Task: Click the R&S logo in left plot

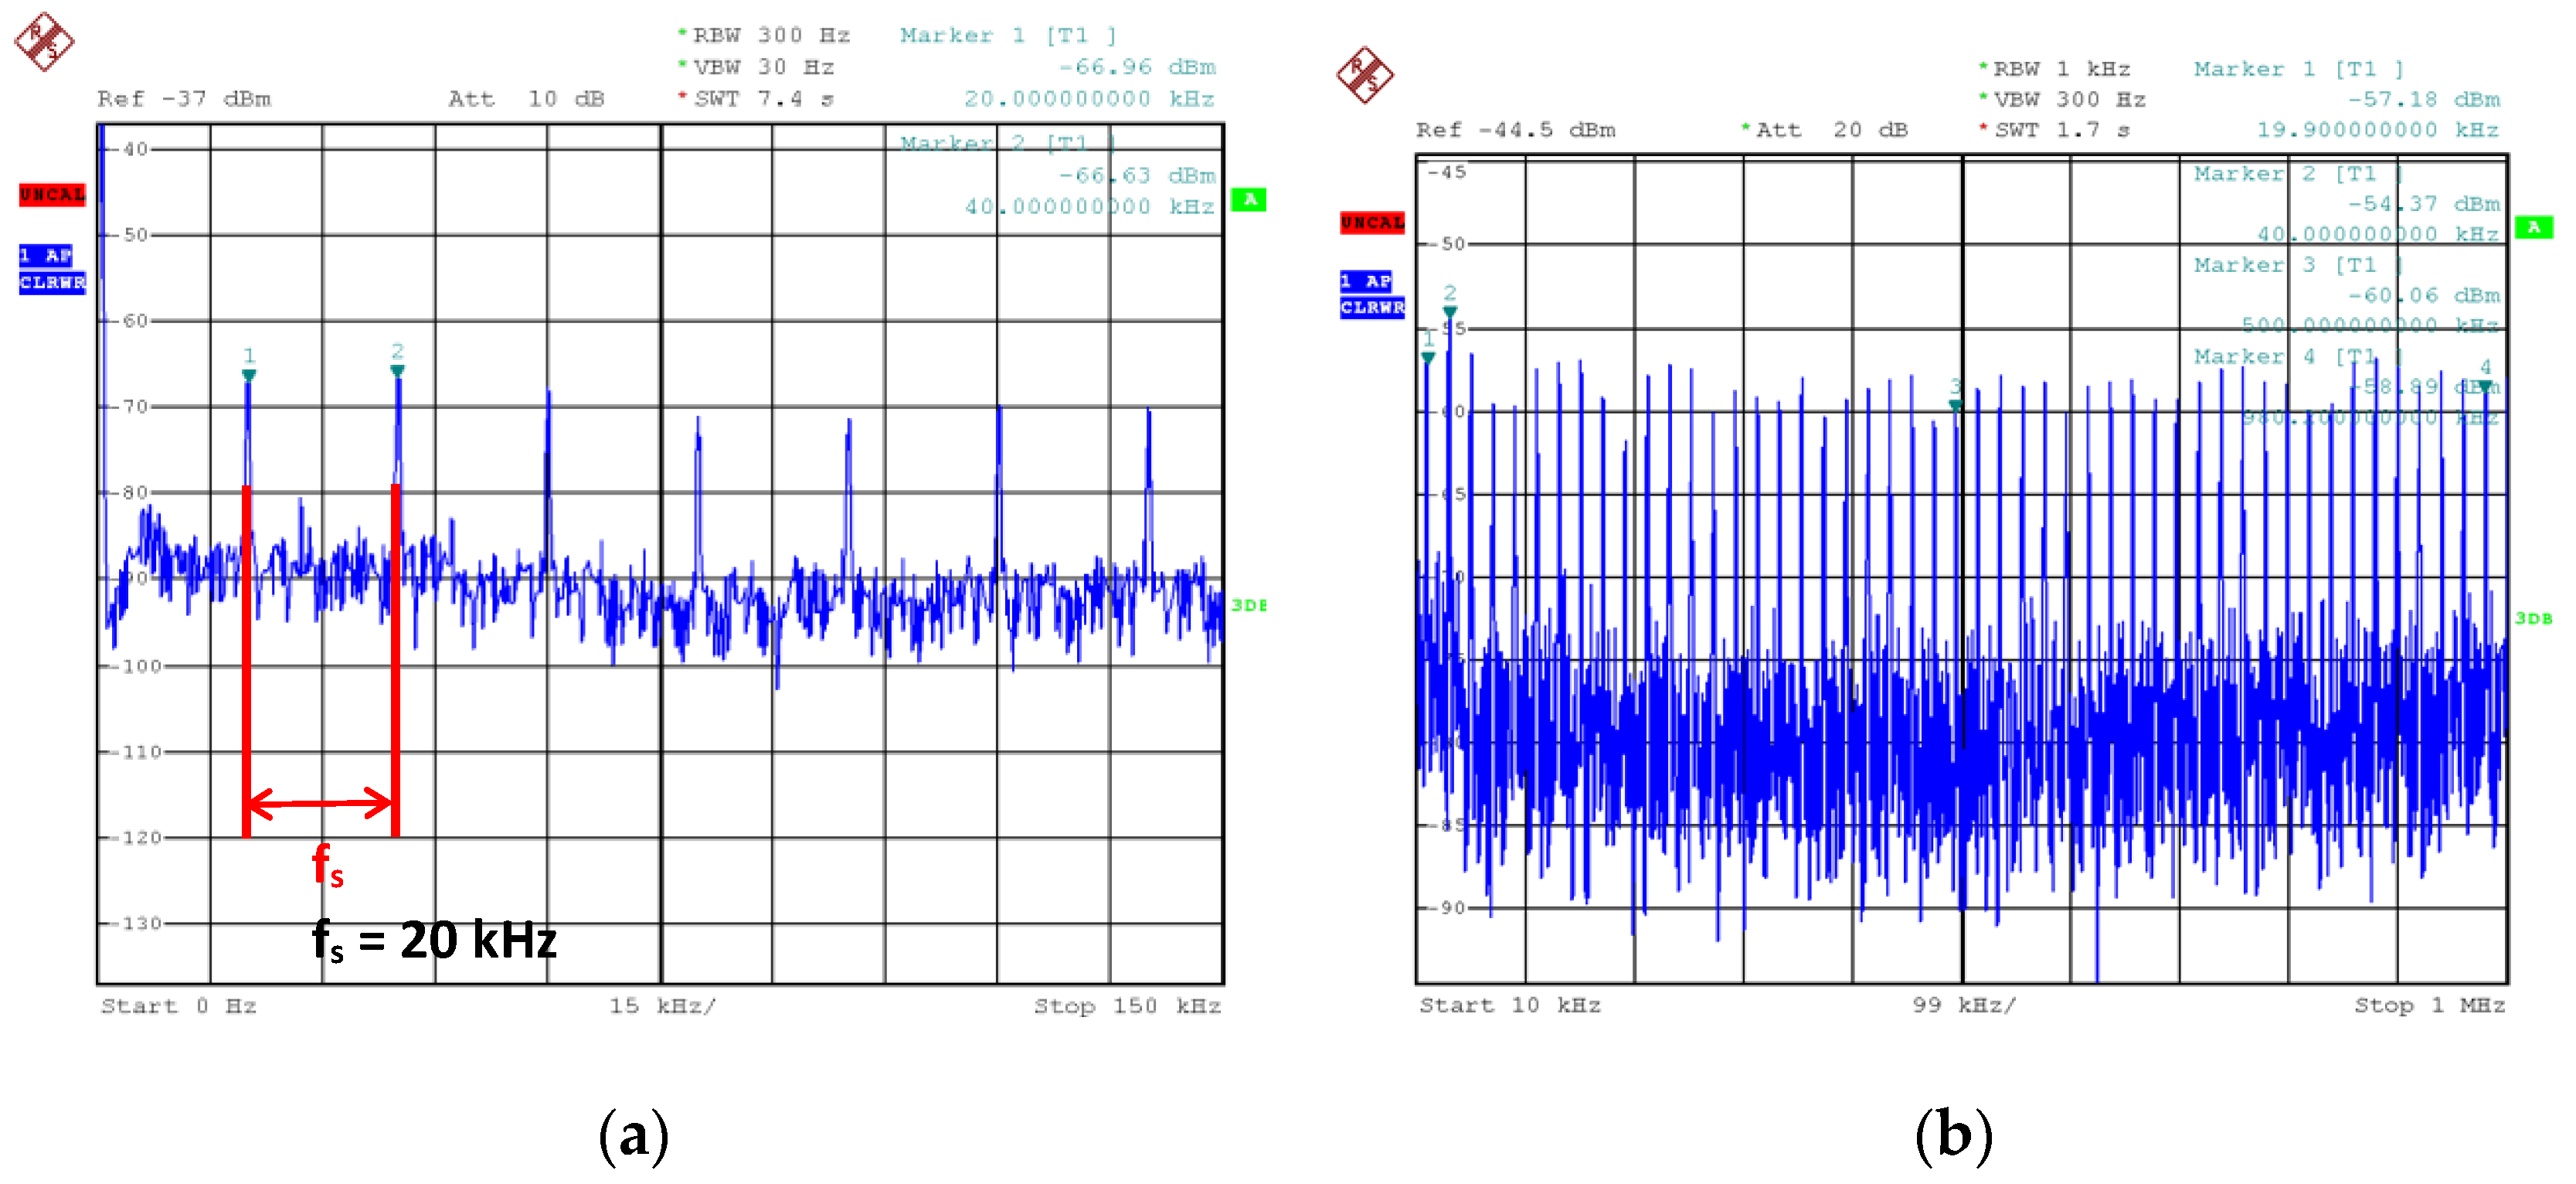Action: point(44,41)
